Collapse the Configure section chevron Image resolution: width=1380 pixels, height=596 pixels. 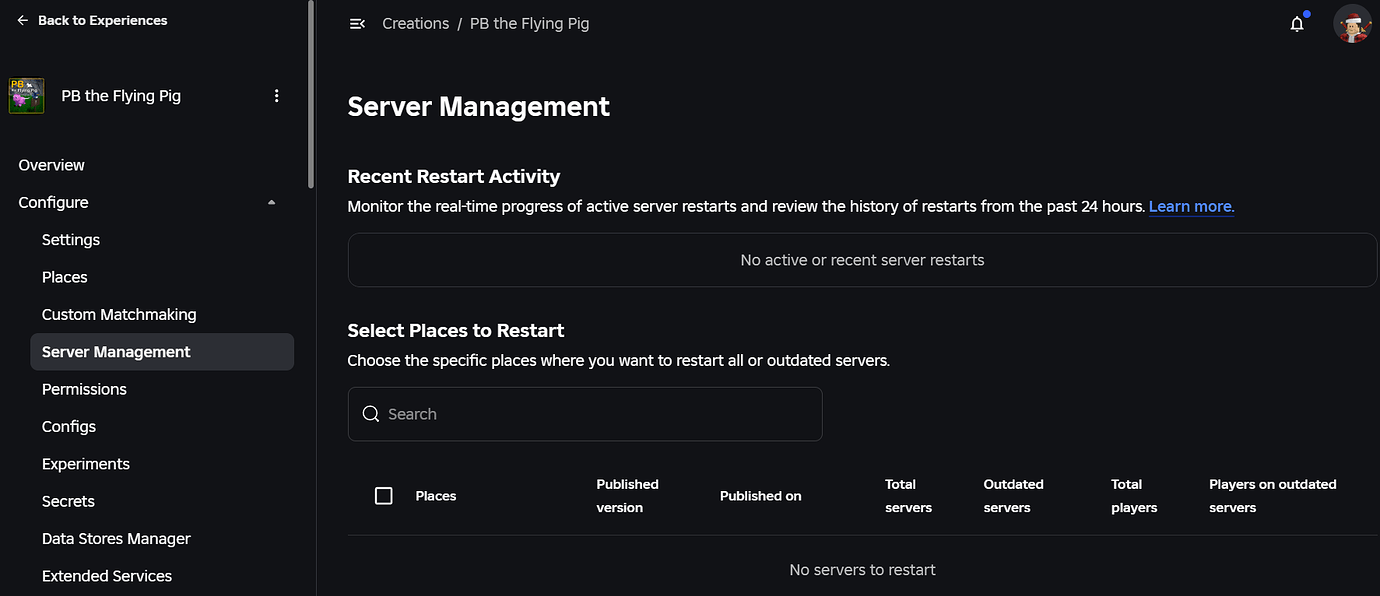tap(272, 203)
